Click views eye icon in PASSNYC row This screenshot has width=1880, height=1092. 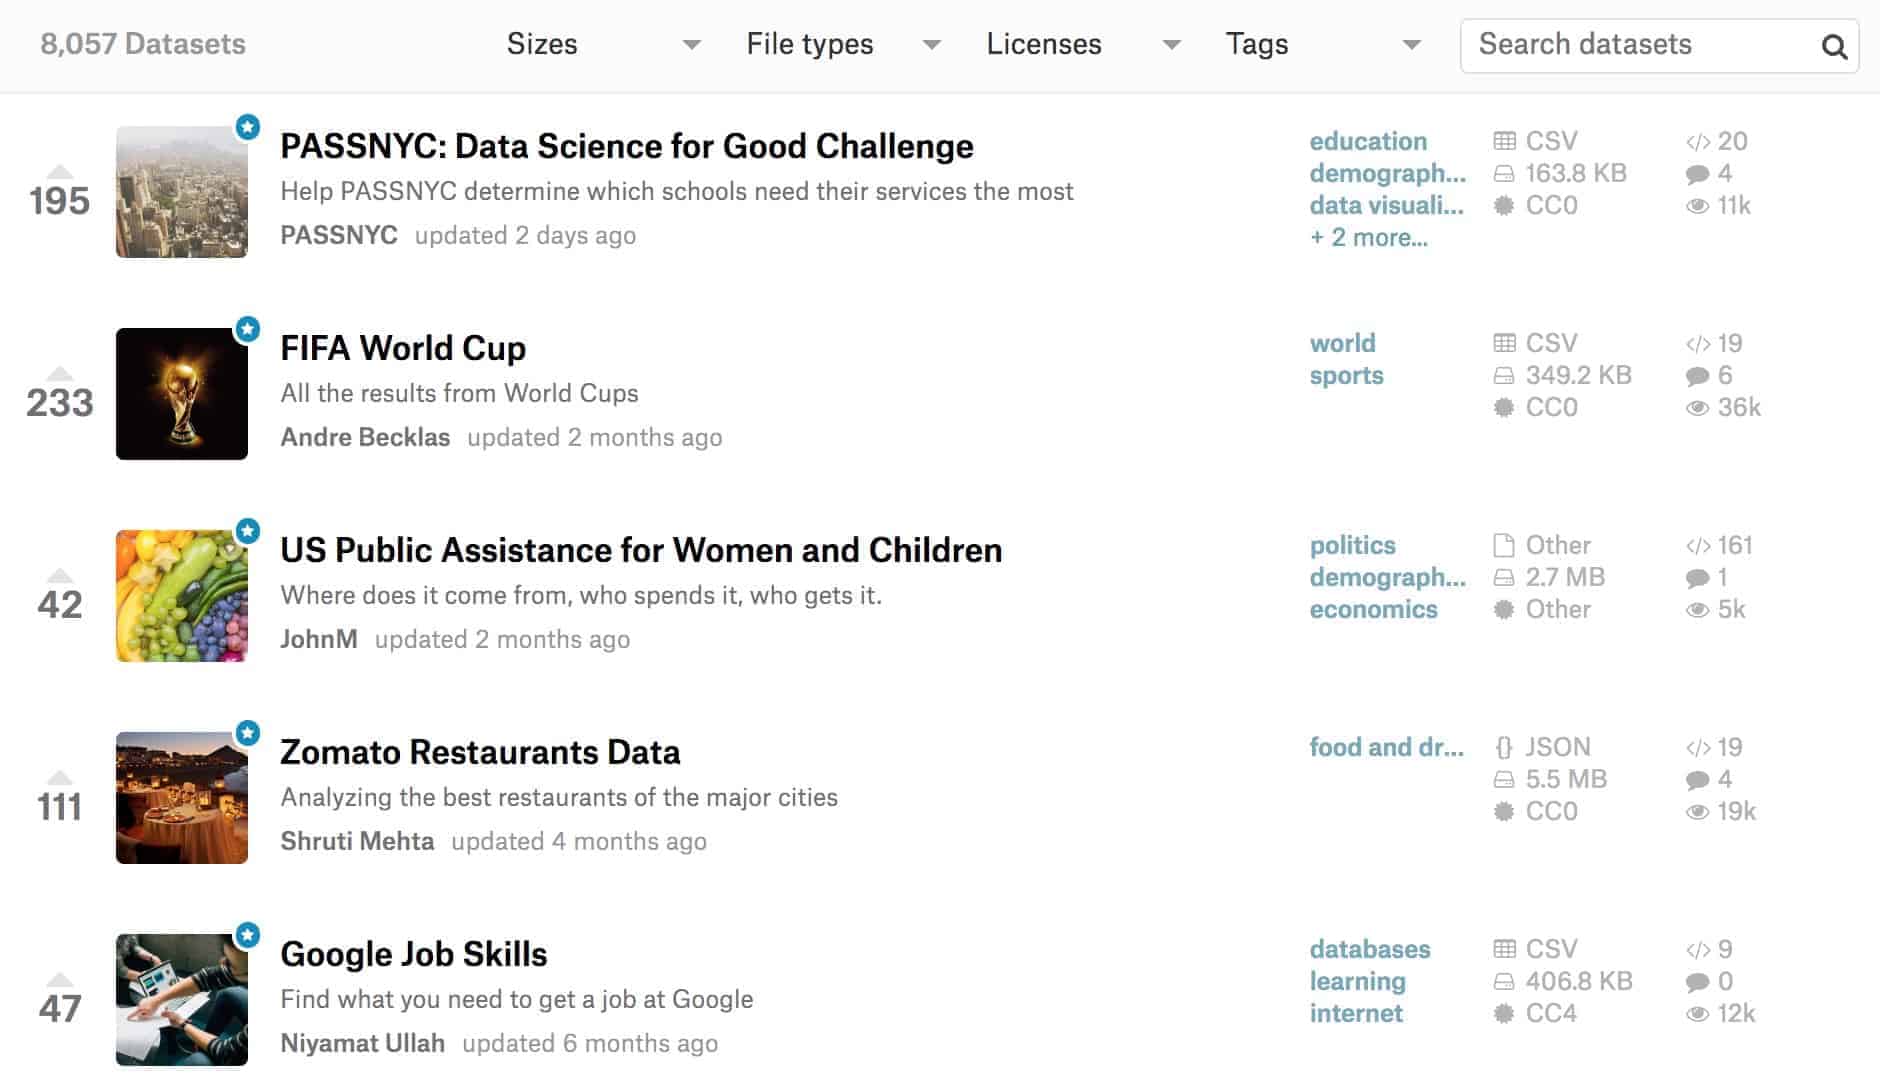[x=1697, y=206]
